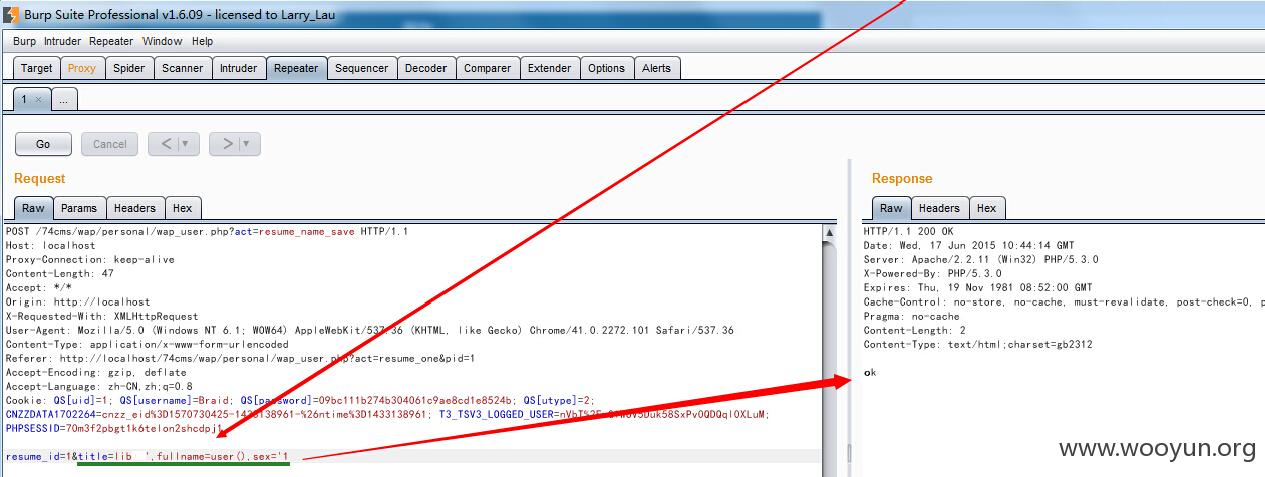Screen dimensions: 1265x477
Task: Open the Burp menu
Action: click(24, 41)
